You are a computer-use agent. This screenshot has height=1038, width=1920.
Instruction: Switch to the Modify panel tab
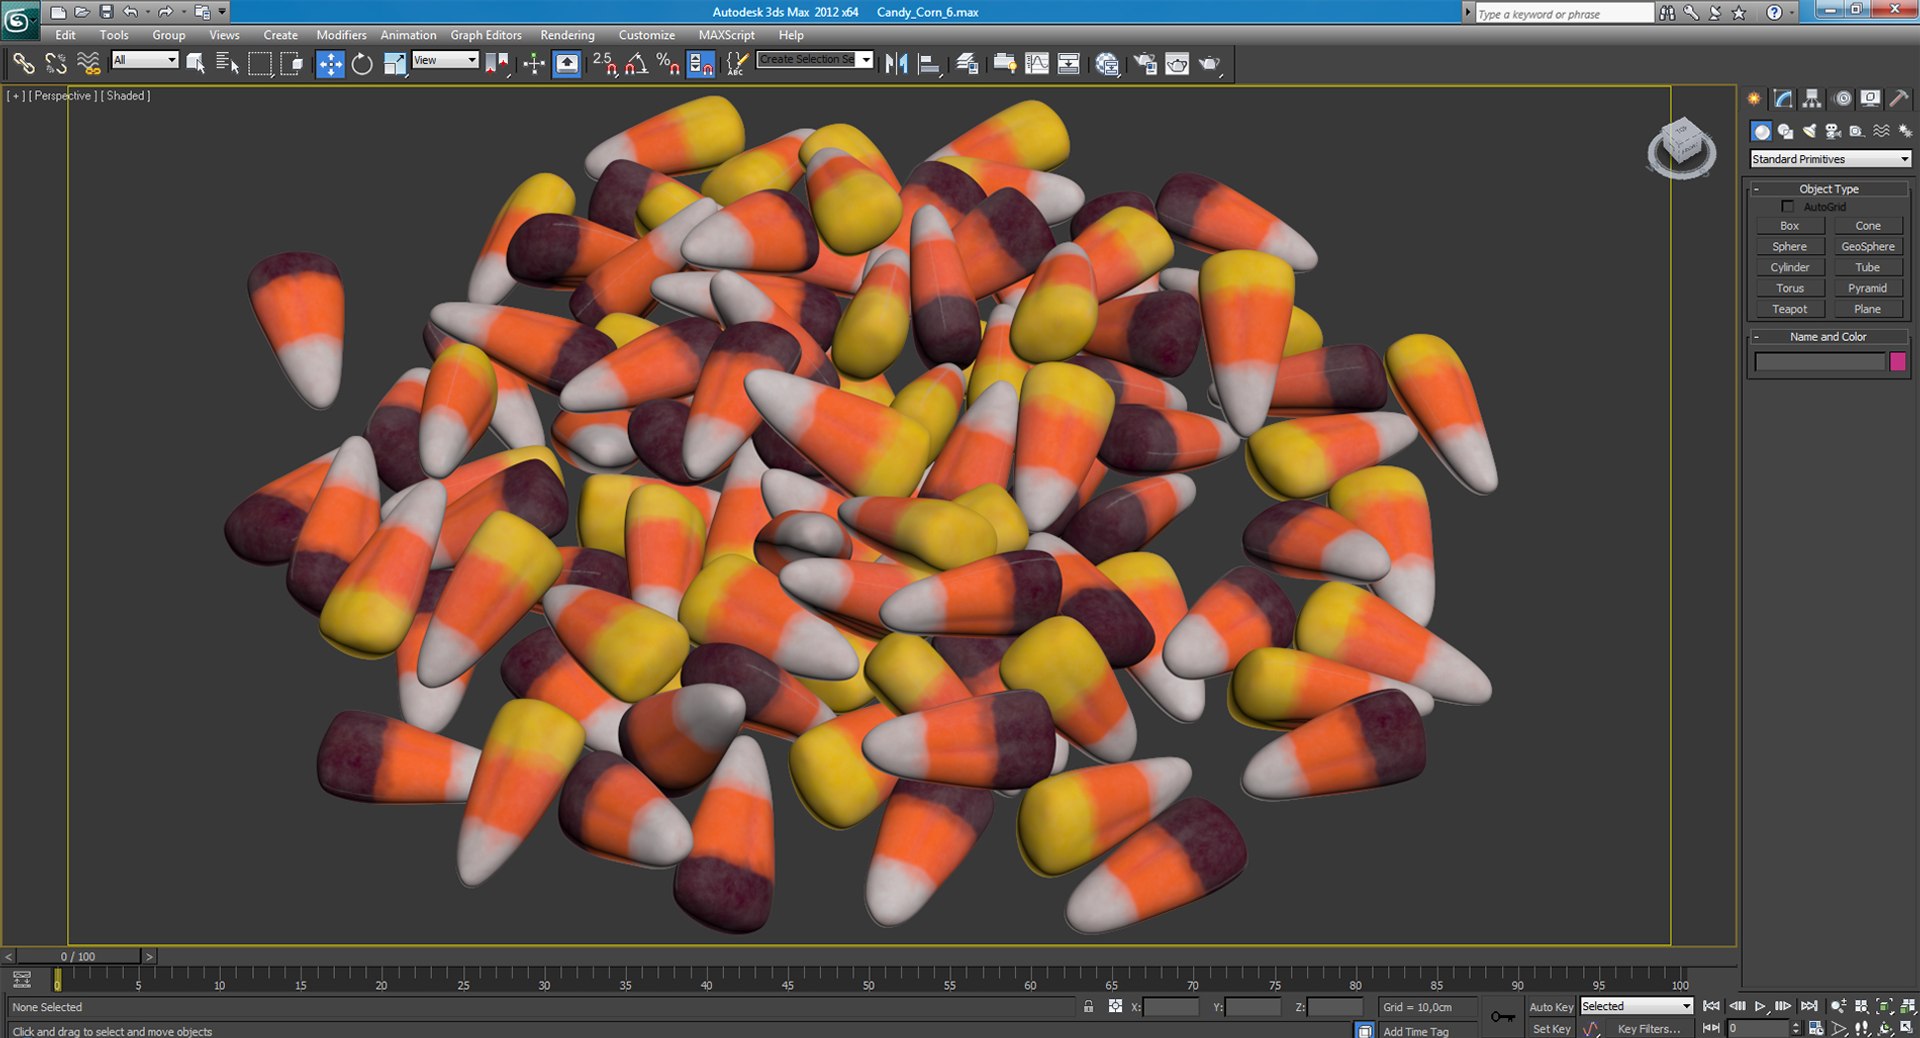click(1783, 98)
